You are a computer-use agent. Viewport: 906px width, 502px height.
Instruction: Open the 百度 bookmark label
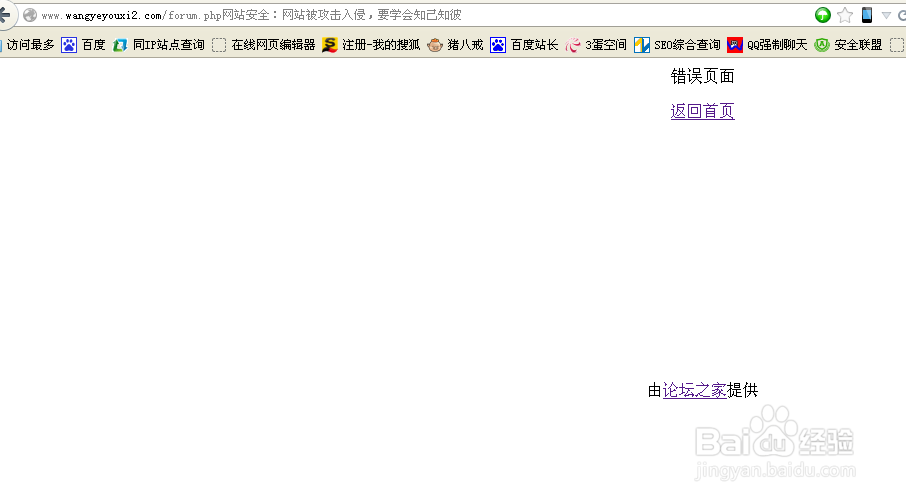click(93, 44)
